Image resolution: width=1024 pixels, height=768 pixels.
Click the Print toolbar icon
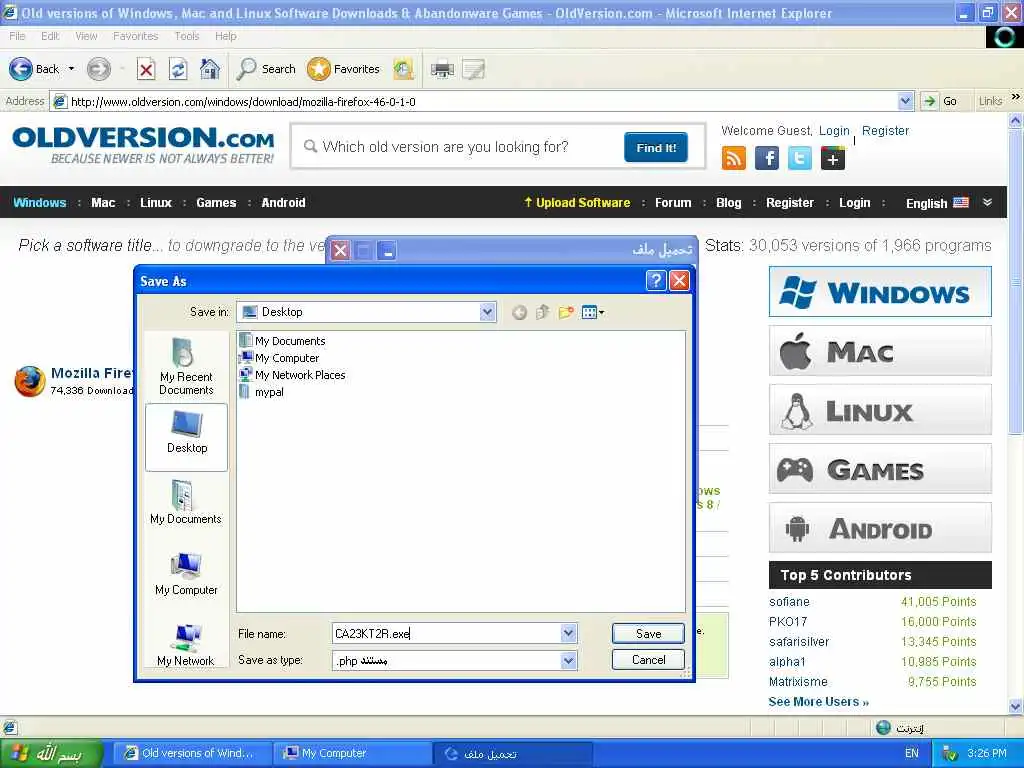(442, 69)
